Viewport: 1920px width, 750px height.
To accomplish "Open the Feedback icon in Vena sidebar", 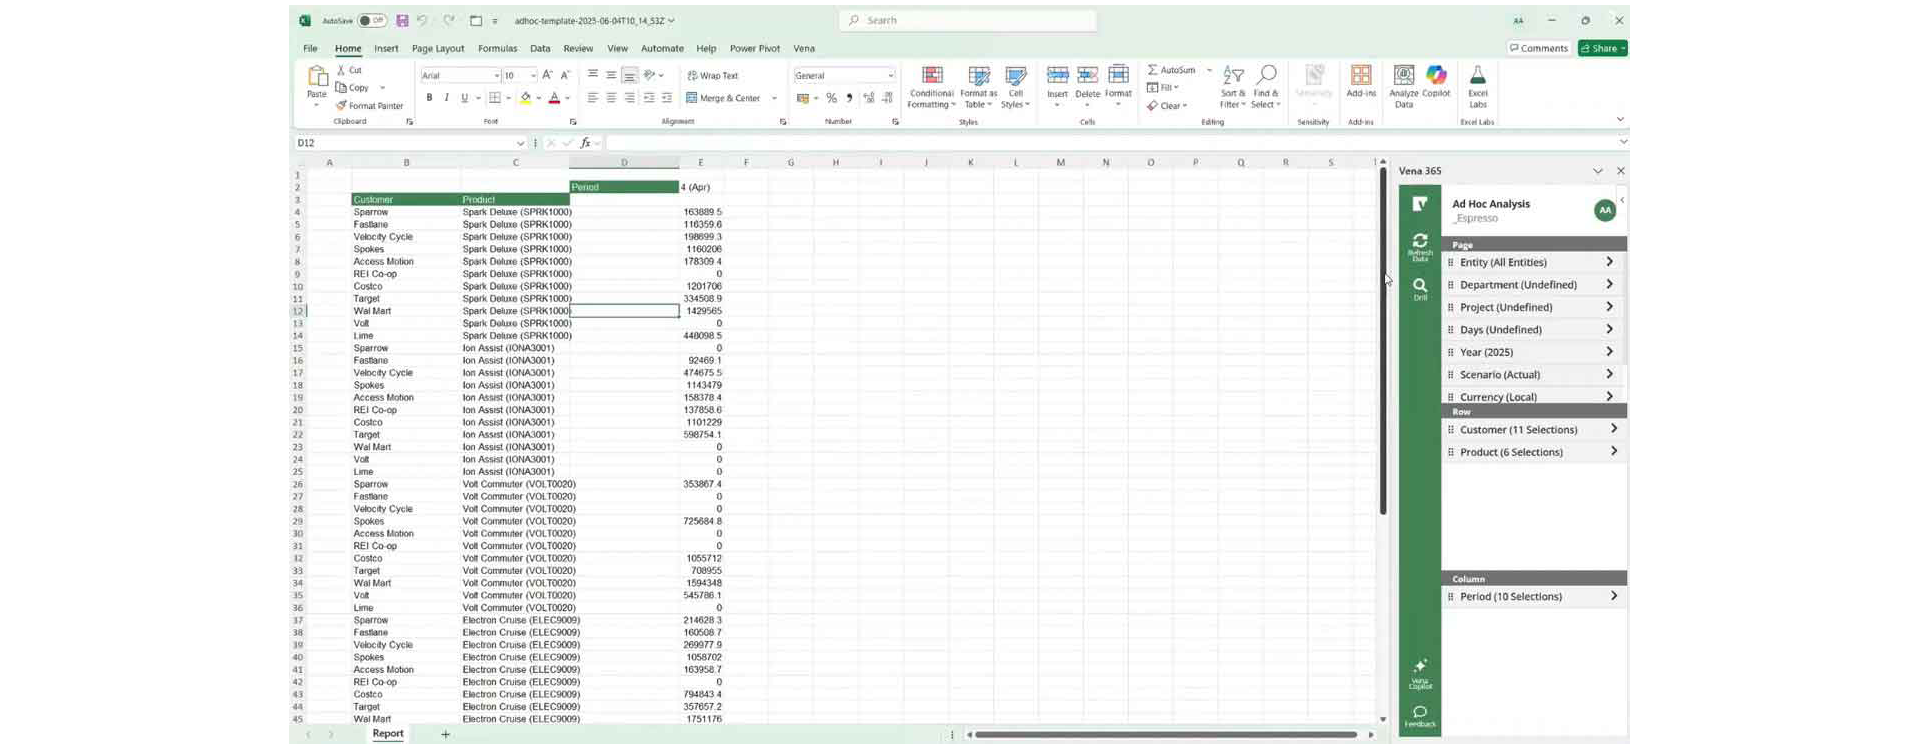I will [x=1420, y=716].
